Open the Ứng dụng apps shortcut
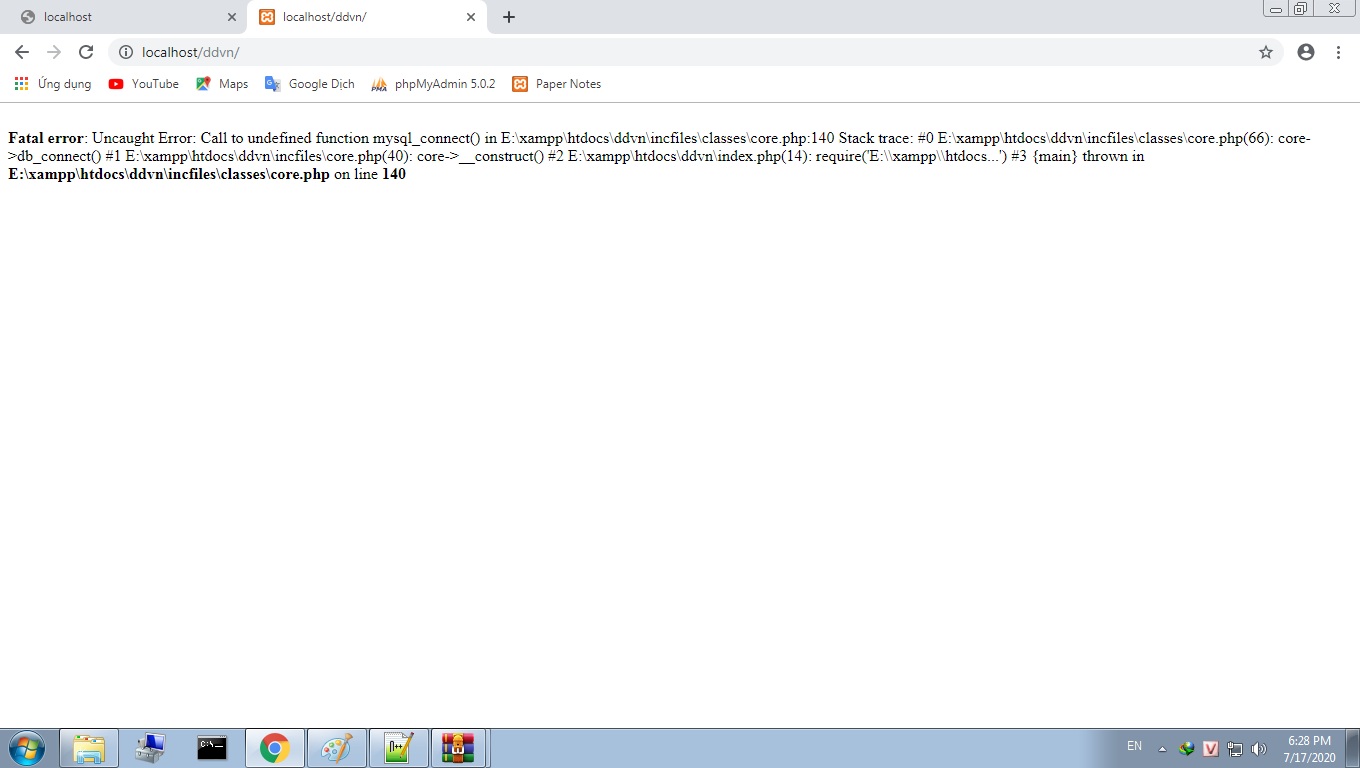 pos(53,84)
